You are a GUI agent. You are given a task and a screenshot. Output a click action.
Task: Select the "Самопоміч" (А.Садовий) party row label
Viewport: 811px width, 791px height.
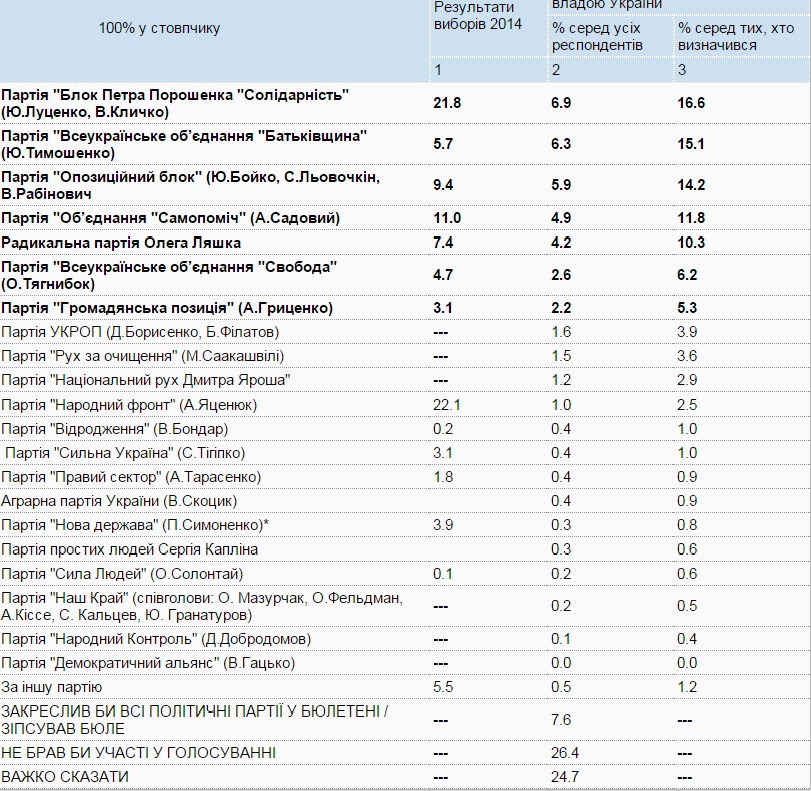pyautogui.click(x=171, y=218)
